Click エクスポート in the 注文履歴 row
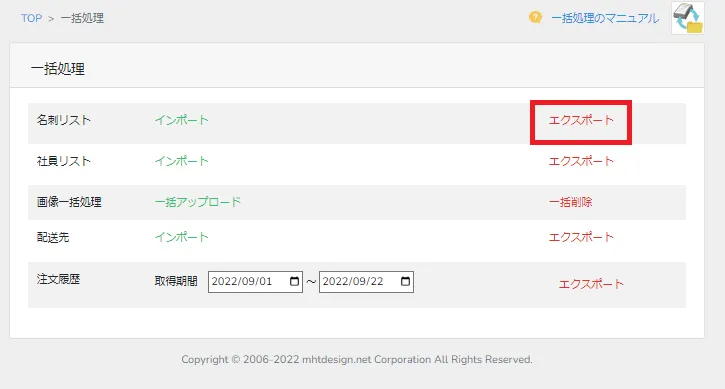The height and width of the screenshot is (389, 725). coord(591,284)
